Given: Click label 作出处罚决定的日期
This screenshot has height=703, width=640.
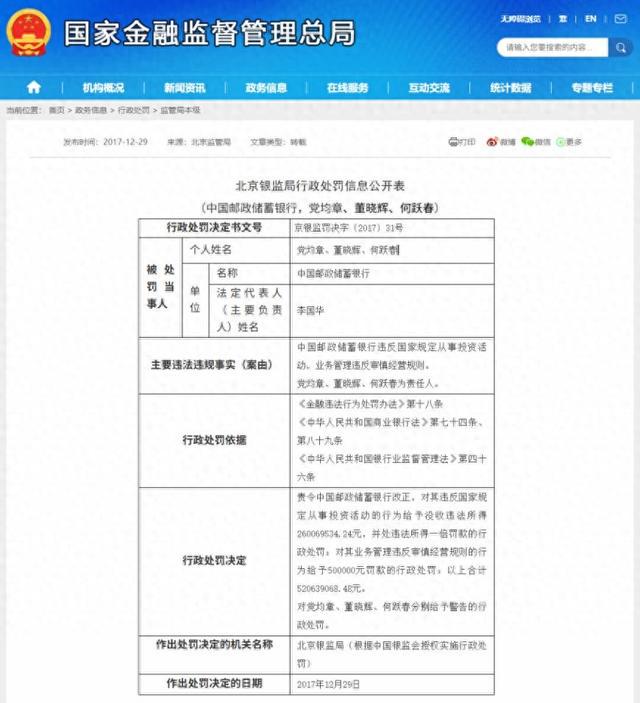Looking at the screenshot, I should pyautogui.click(x=214, y=683).
